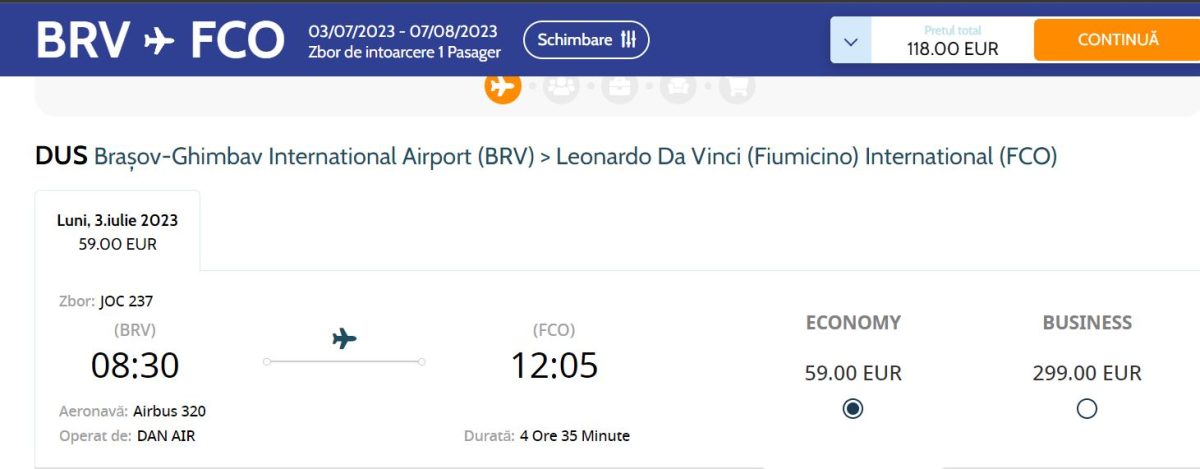1200x469 pixels.
Task: Open the Pretul total 118.00 EUR summary
Action: 952,41
